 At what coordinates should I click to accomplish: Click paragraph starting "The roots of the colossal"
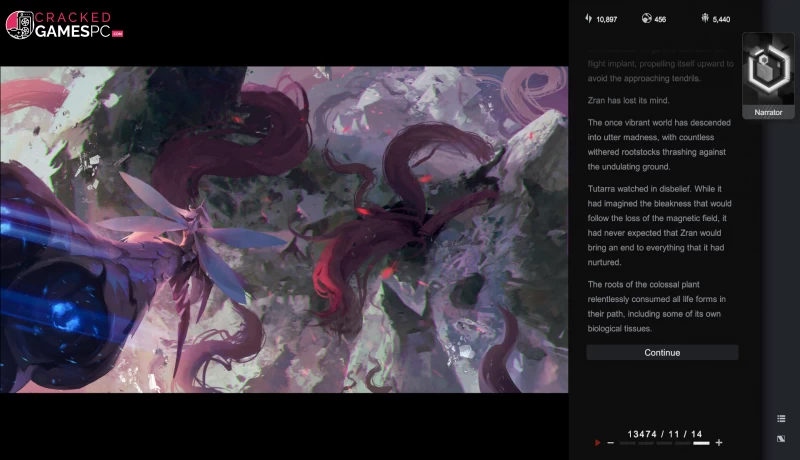(x=656, y=306)
